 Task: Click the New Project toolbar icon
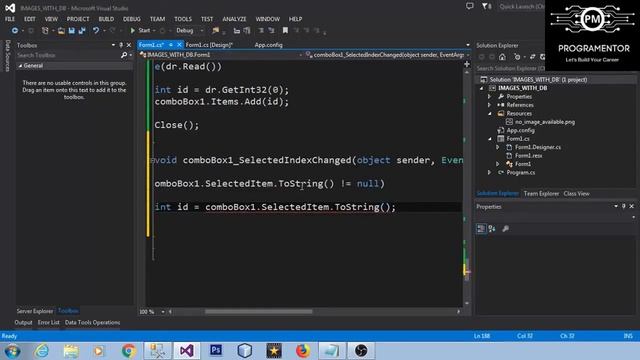coord(45,31)
